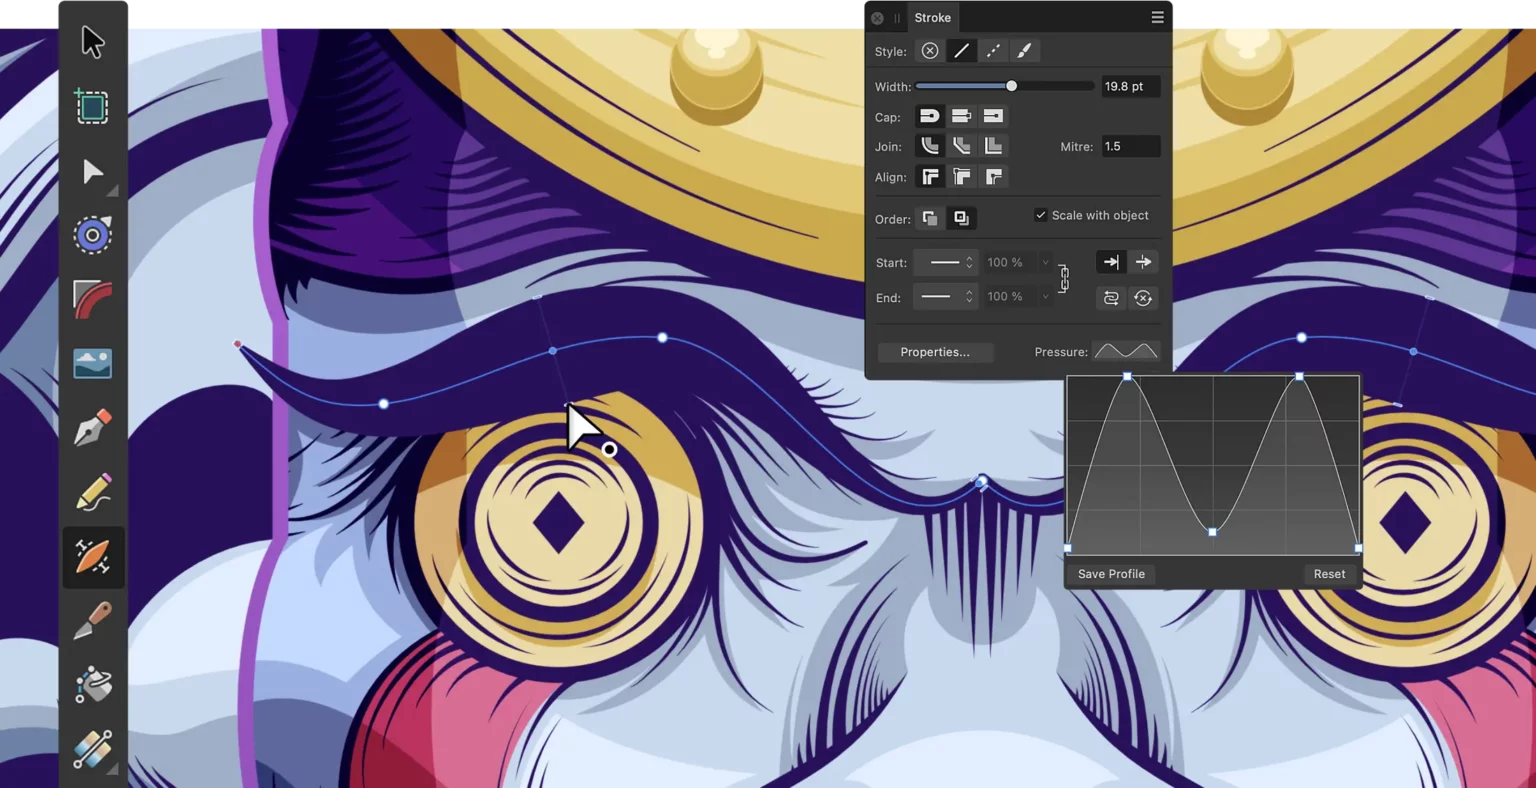Viewport: 1536px width, 788px height.
Task: Open the Start arrowhead dropdown
Action: point(946,263)
